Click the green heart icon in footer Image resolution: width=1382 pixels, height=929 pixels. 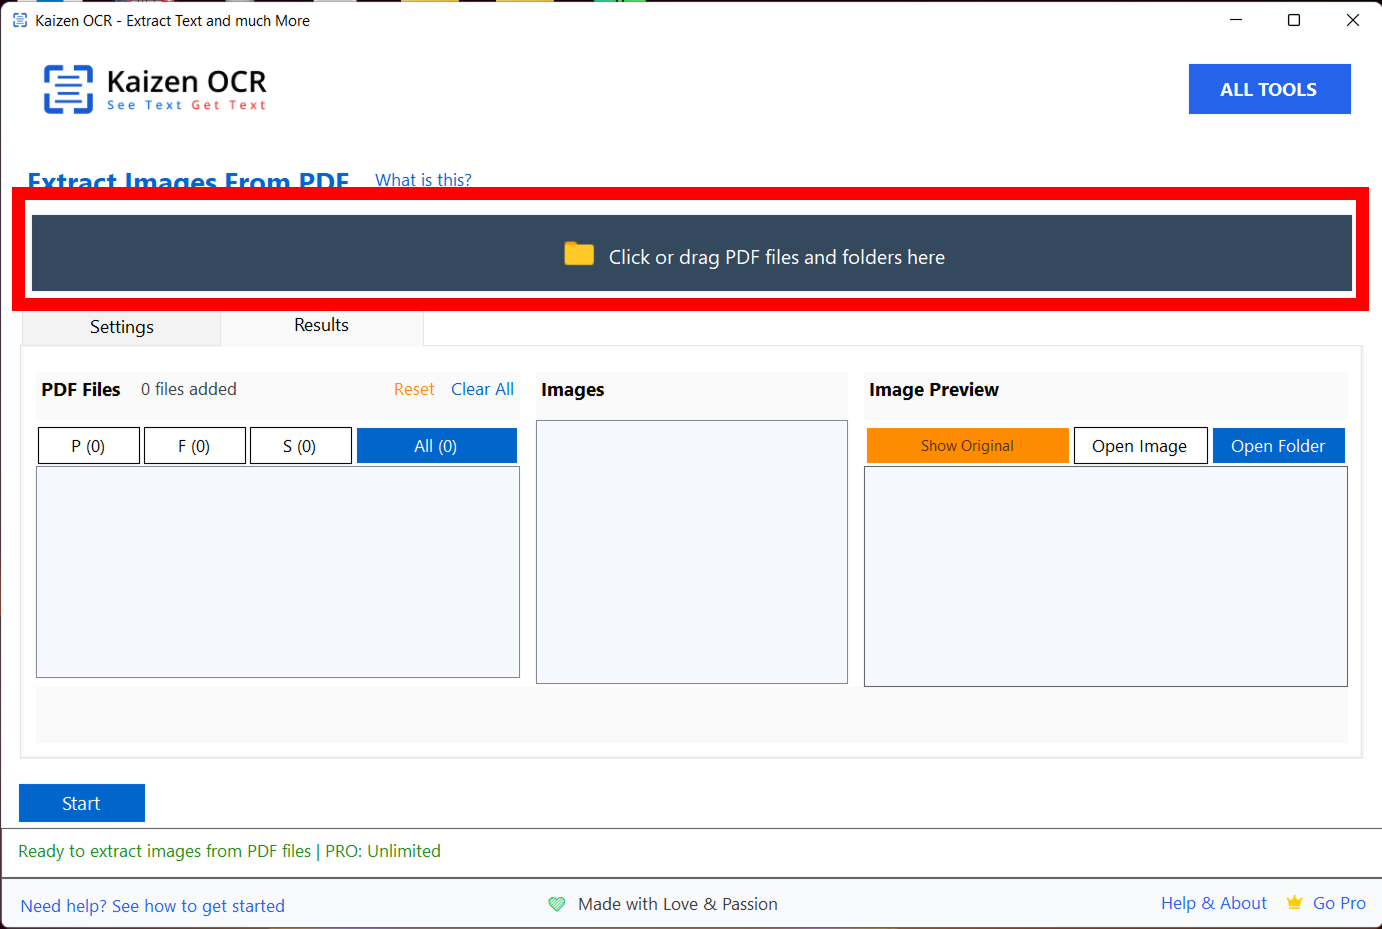pyautogui.click(x=557, y=904)
